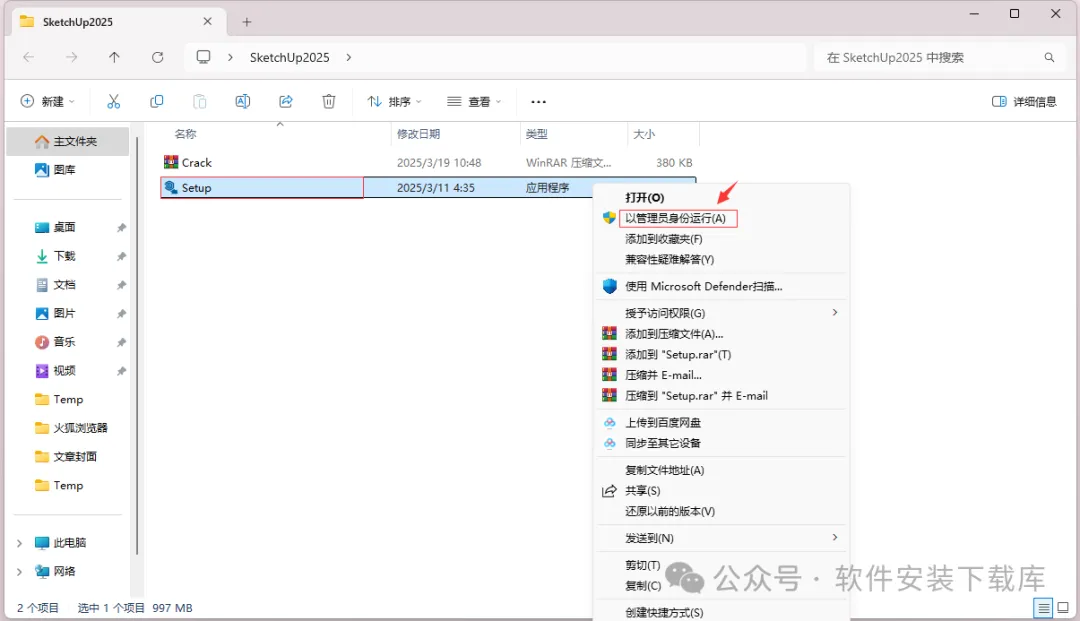This screenshot has height=621, width=1080.
Task: Click the This PC monitor icon in address bar
Action: (x=203, y=57)
